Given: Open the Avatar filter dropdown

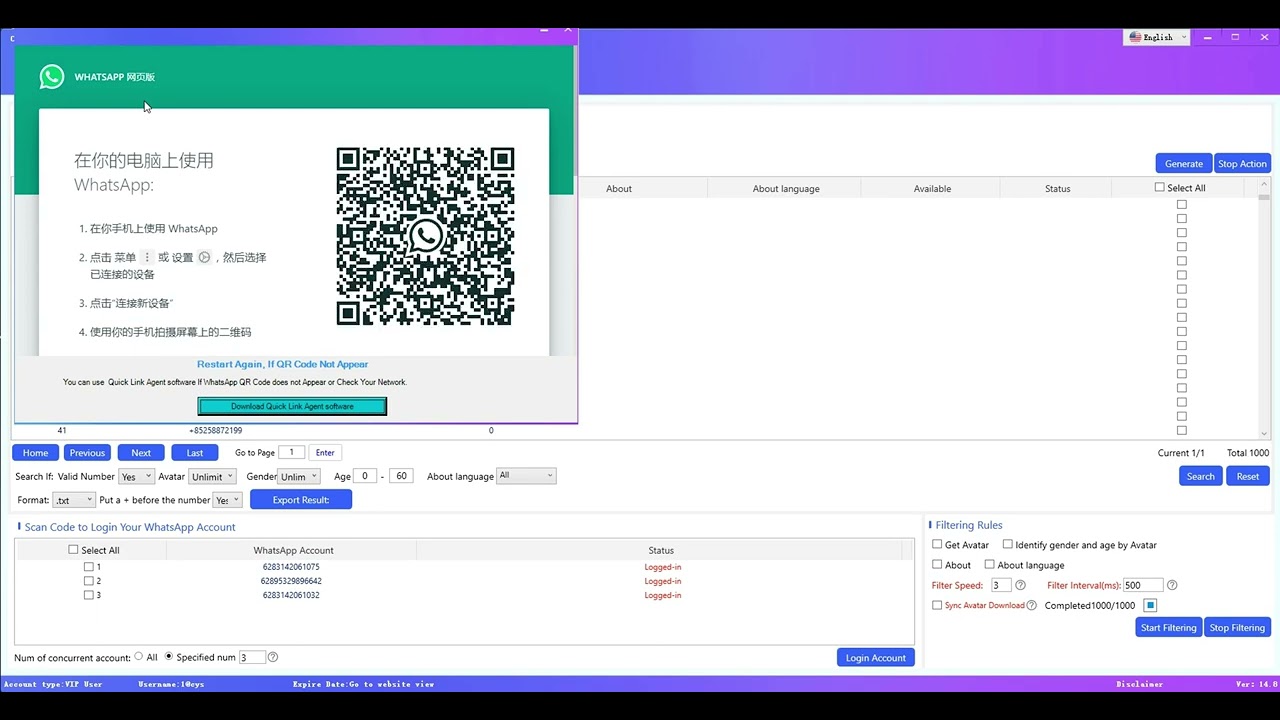Looking at the screenshot, I should (x=212, y=476).
